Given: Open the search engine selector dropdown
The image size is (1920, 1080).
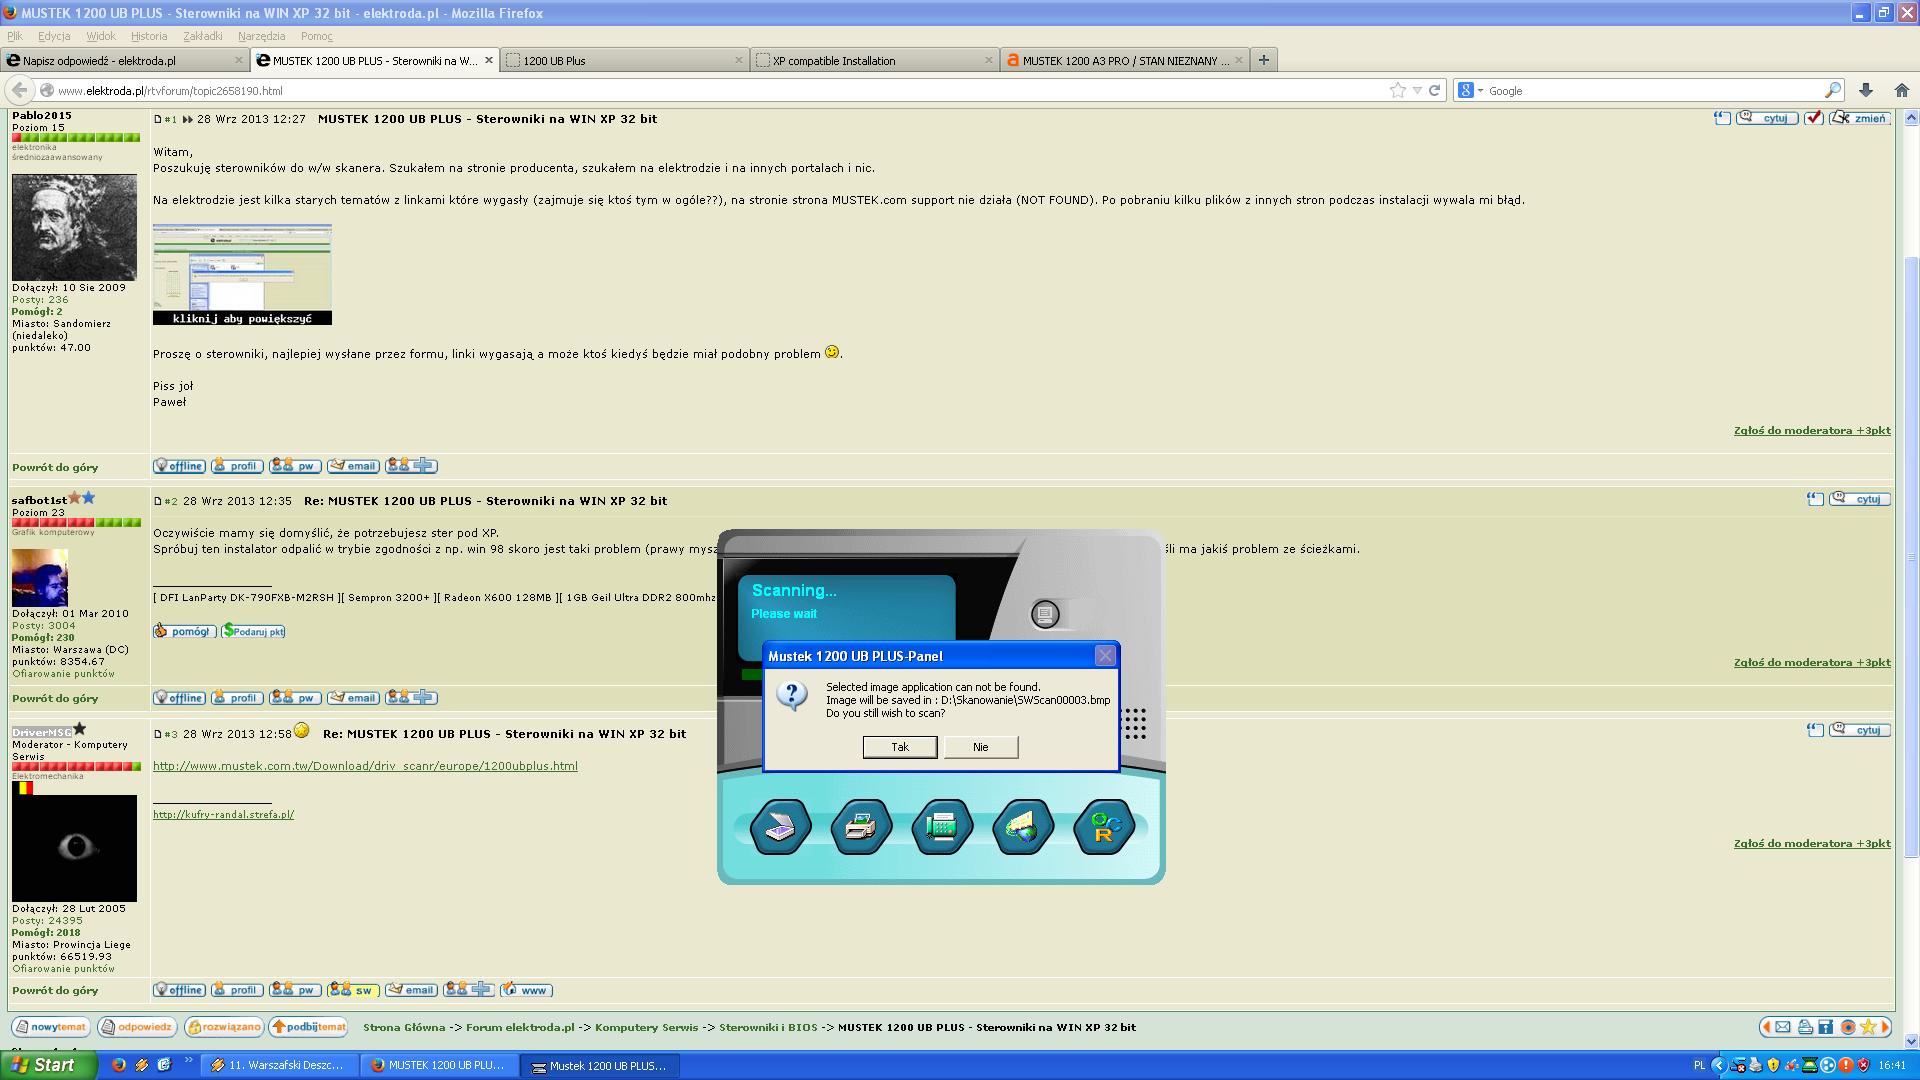Looking at the screenshot, I should [x=1470, y=90].
